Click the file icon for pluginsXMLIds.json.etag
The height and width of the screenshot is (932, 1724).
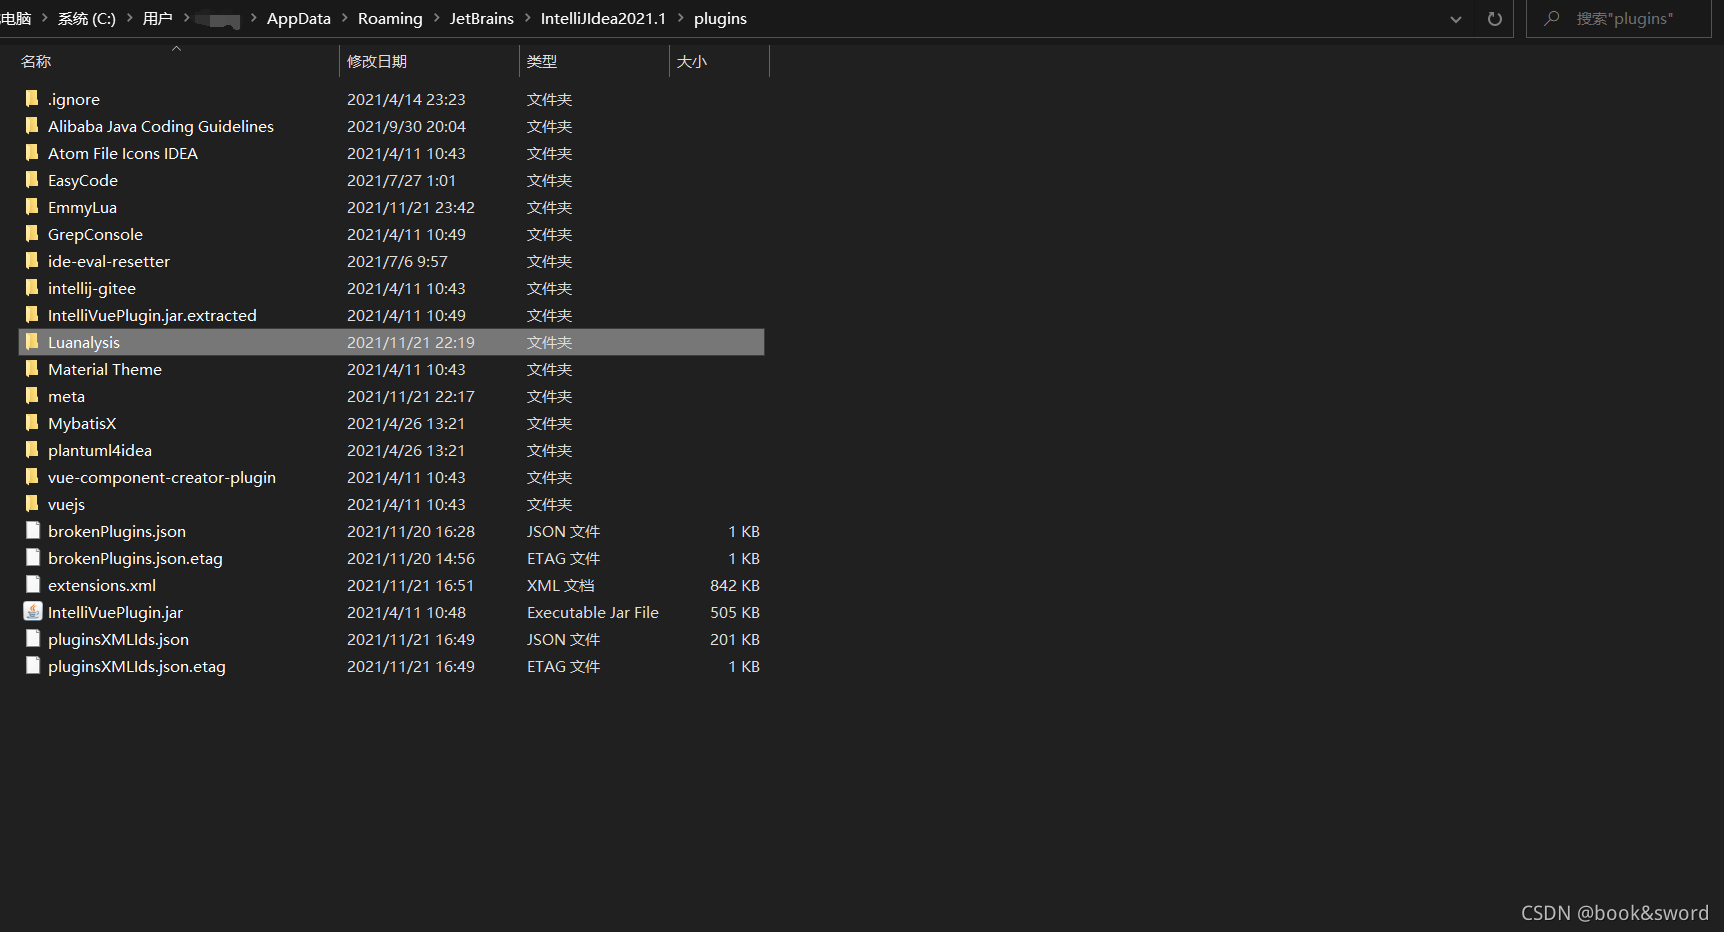33,665
